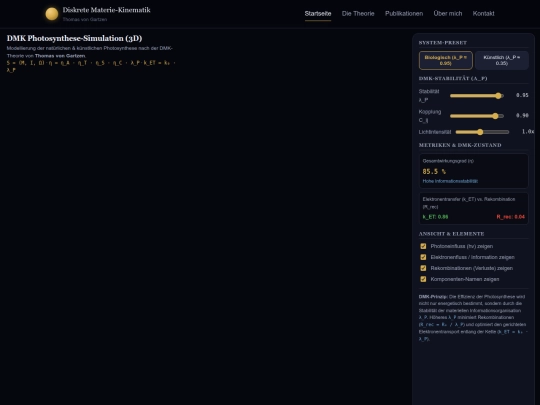Open the Über mich page

pyautogui.click(x=448, y=13)
